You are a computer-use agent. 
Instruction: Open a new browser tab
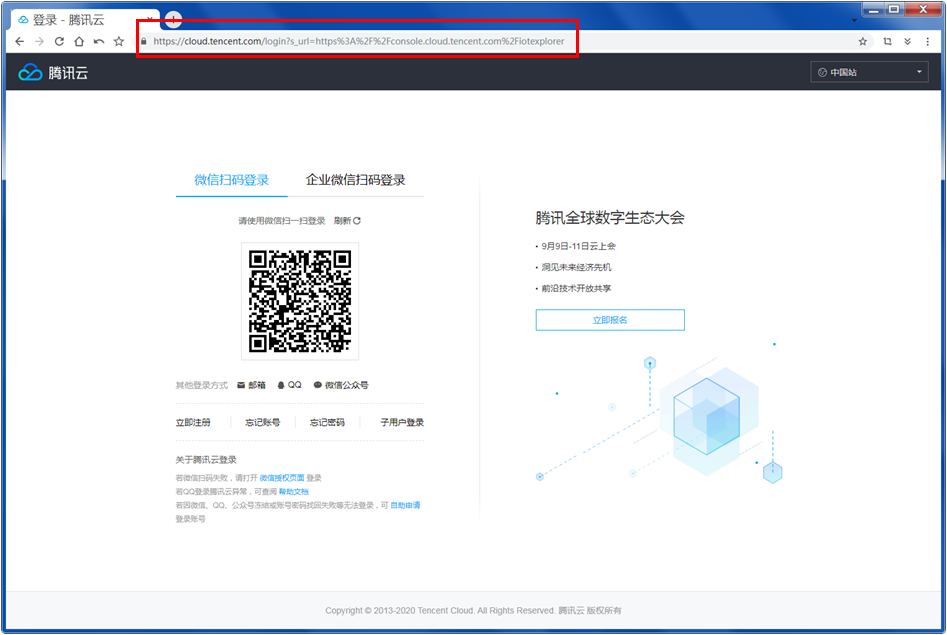tap(173, 20)
